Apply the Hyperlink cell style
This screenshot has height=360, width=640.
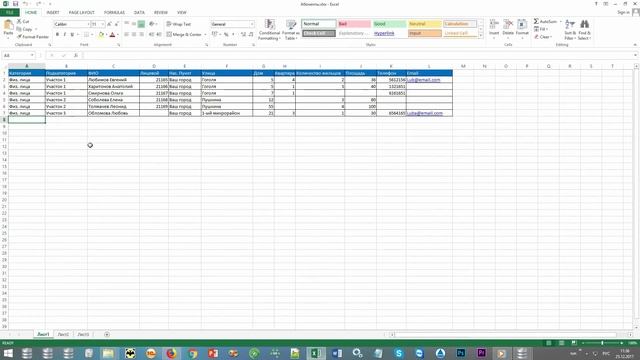(389, 33)
